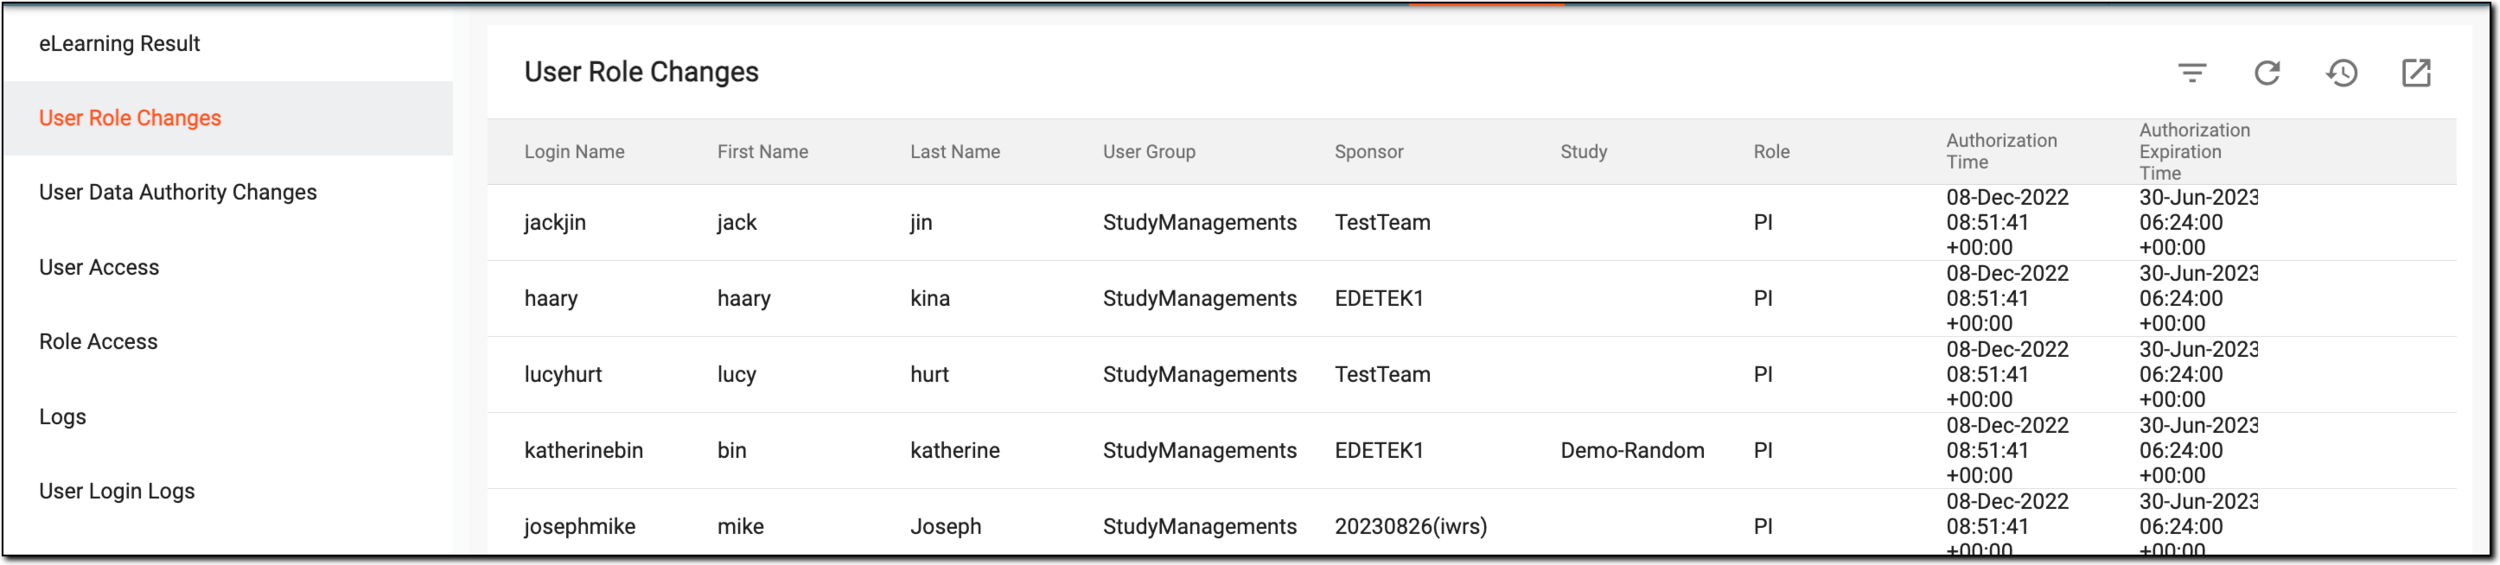Open the filter icon in toolbar
Image resolution: width=2500 pixels, height=565 pixels.
2191,73
